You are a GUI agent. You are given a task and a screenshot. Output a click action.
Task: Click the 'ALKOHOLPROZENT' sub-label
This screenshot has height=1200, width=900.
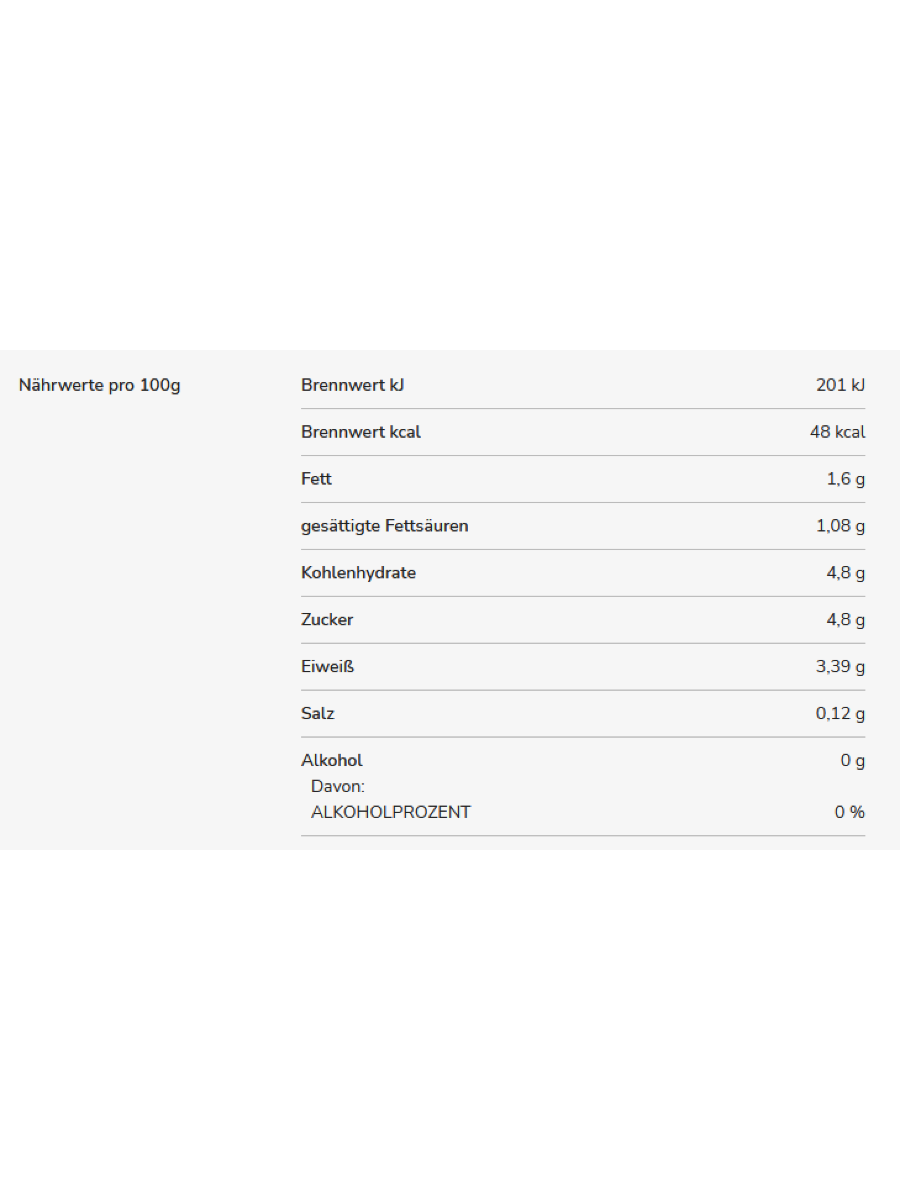tap(390, 812)
